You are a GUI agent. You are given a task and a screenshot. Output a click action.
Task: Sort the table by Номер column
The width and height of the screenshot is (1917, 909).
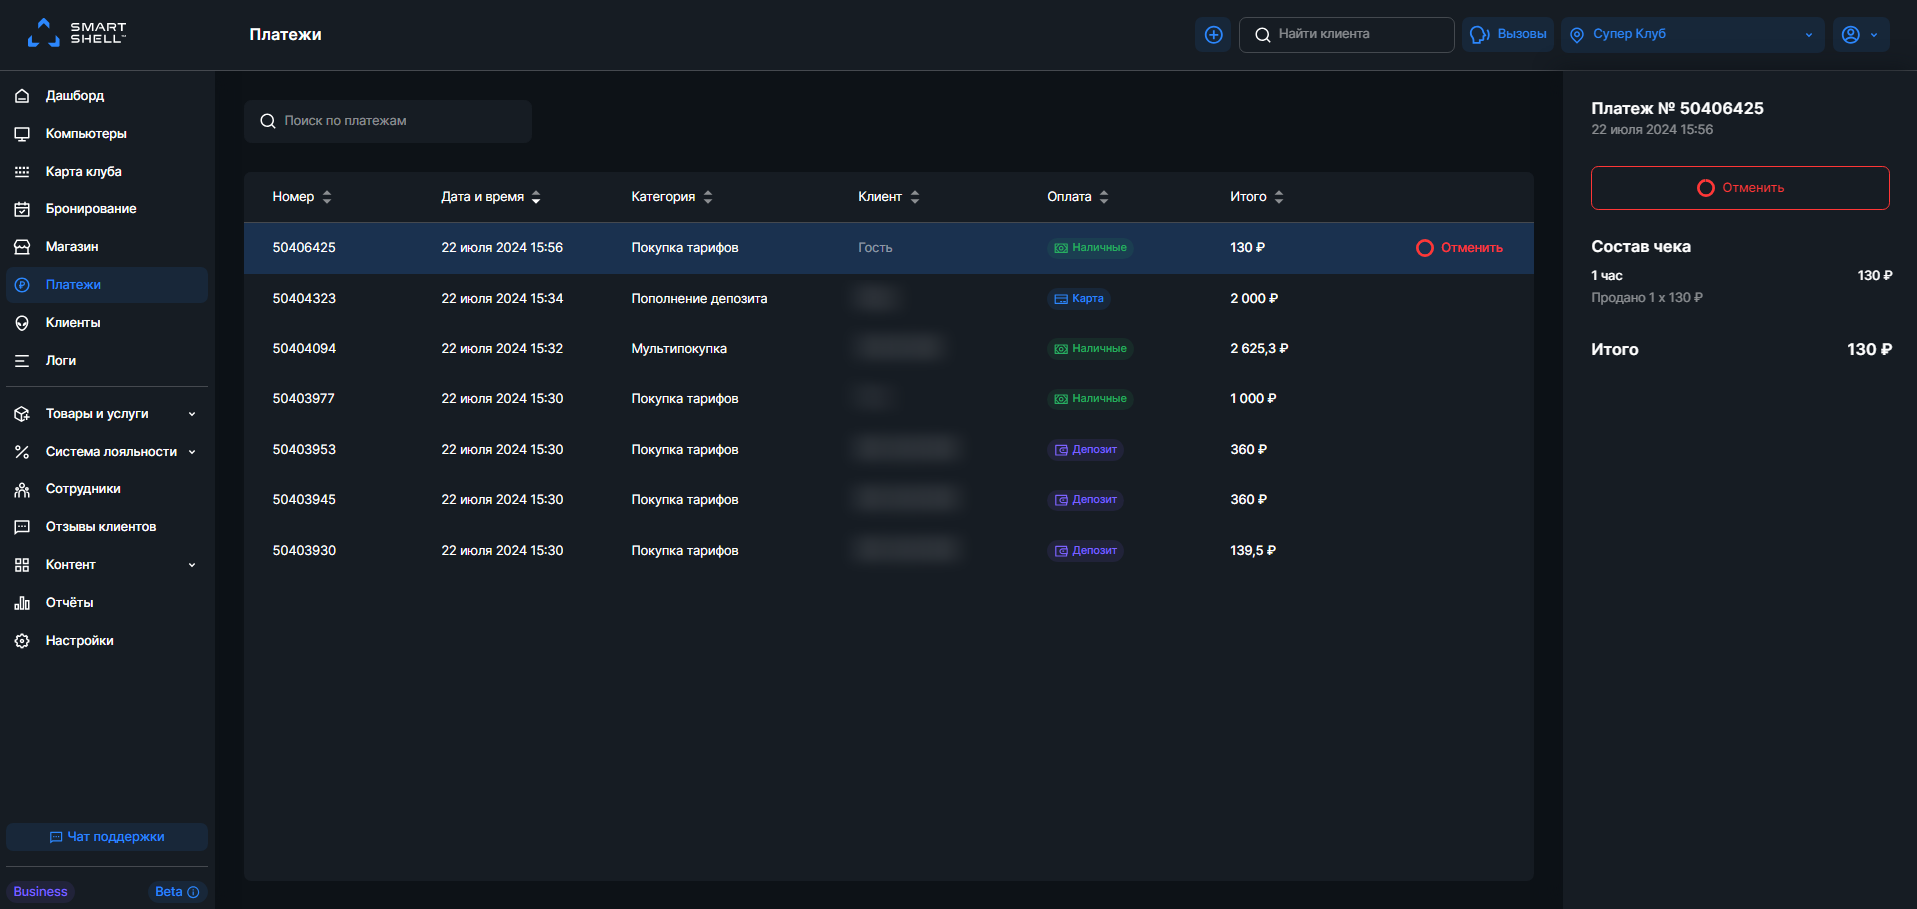tap(301, 197)
